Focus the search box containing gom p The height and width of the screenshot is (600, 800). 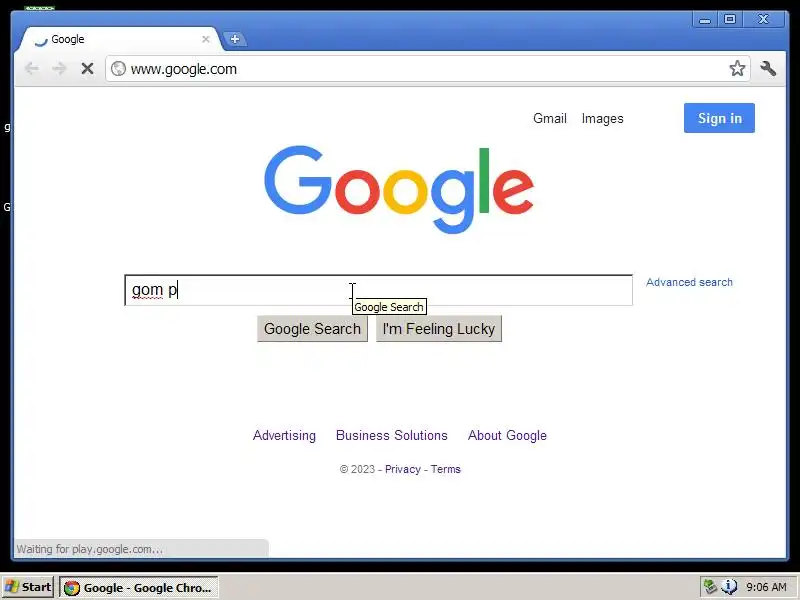tap(379, 290)
